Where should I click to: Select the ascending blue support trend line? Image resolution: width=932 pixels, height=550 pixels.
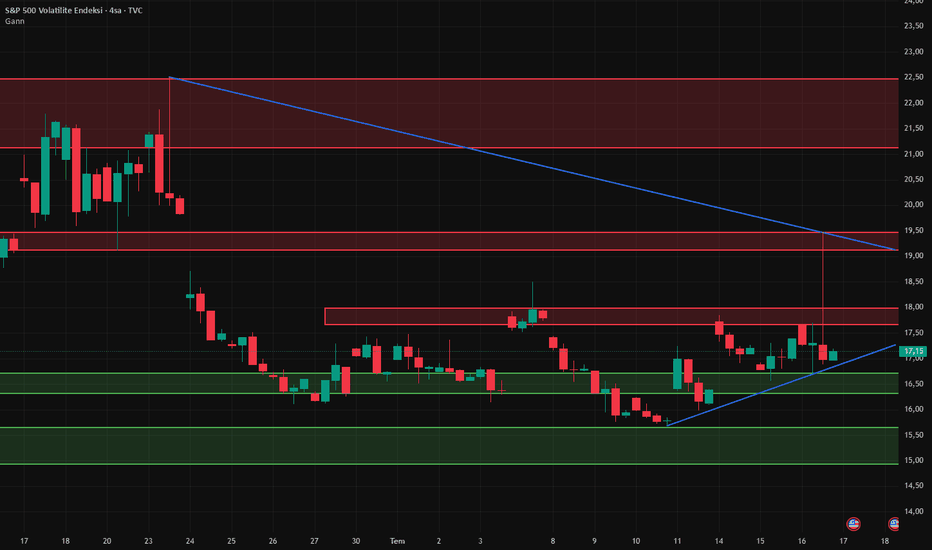[782, 385]
